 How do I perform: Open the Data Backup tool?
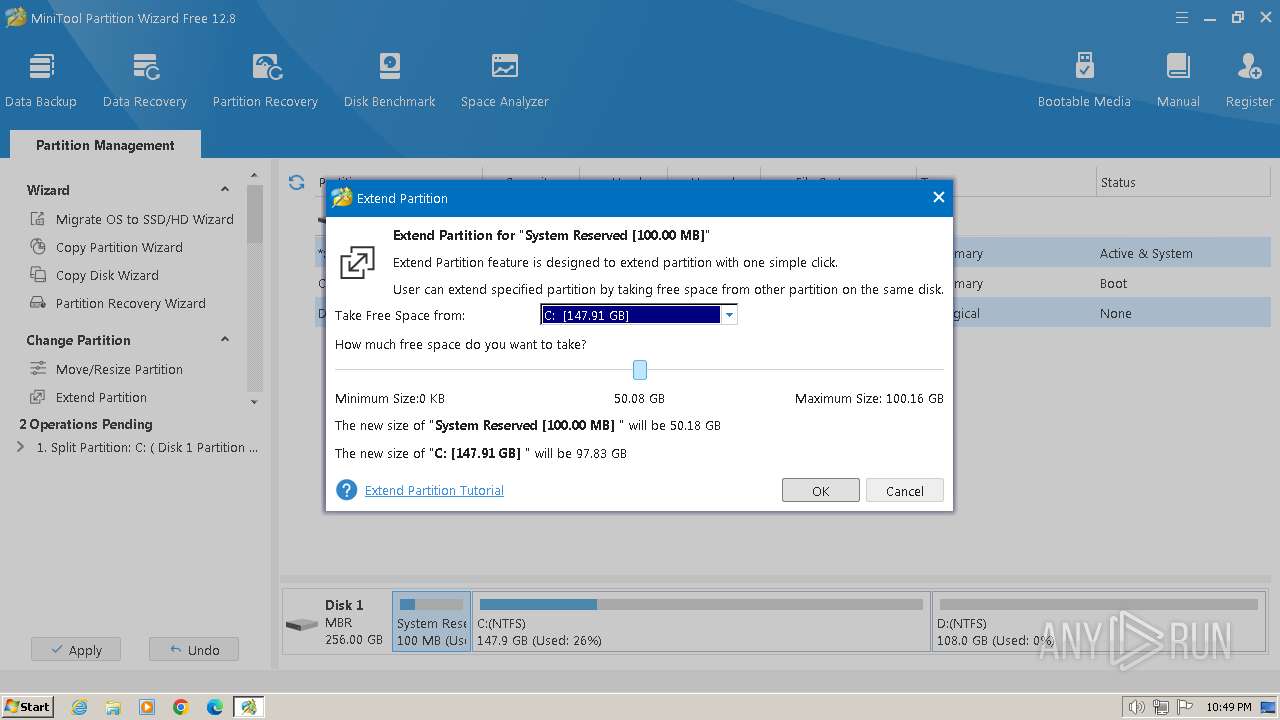pos(41,79)
